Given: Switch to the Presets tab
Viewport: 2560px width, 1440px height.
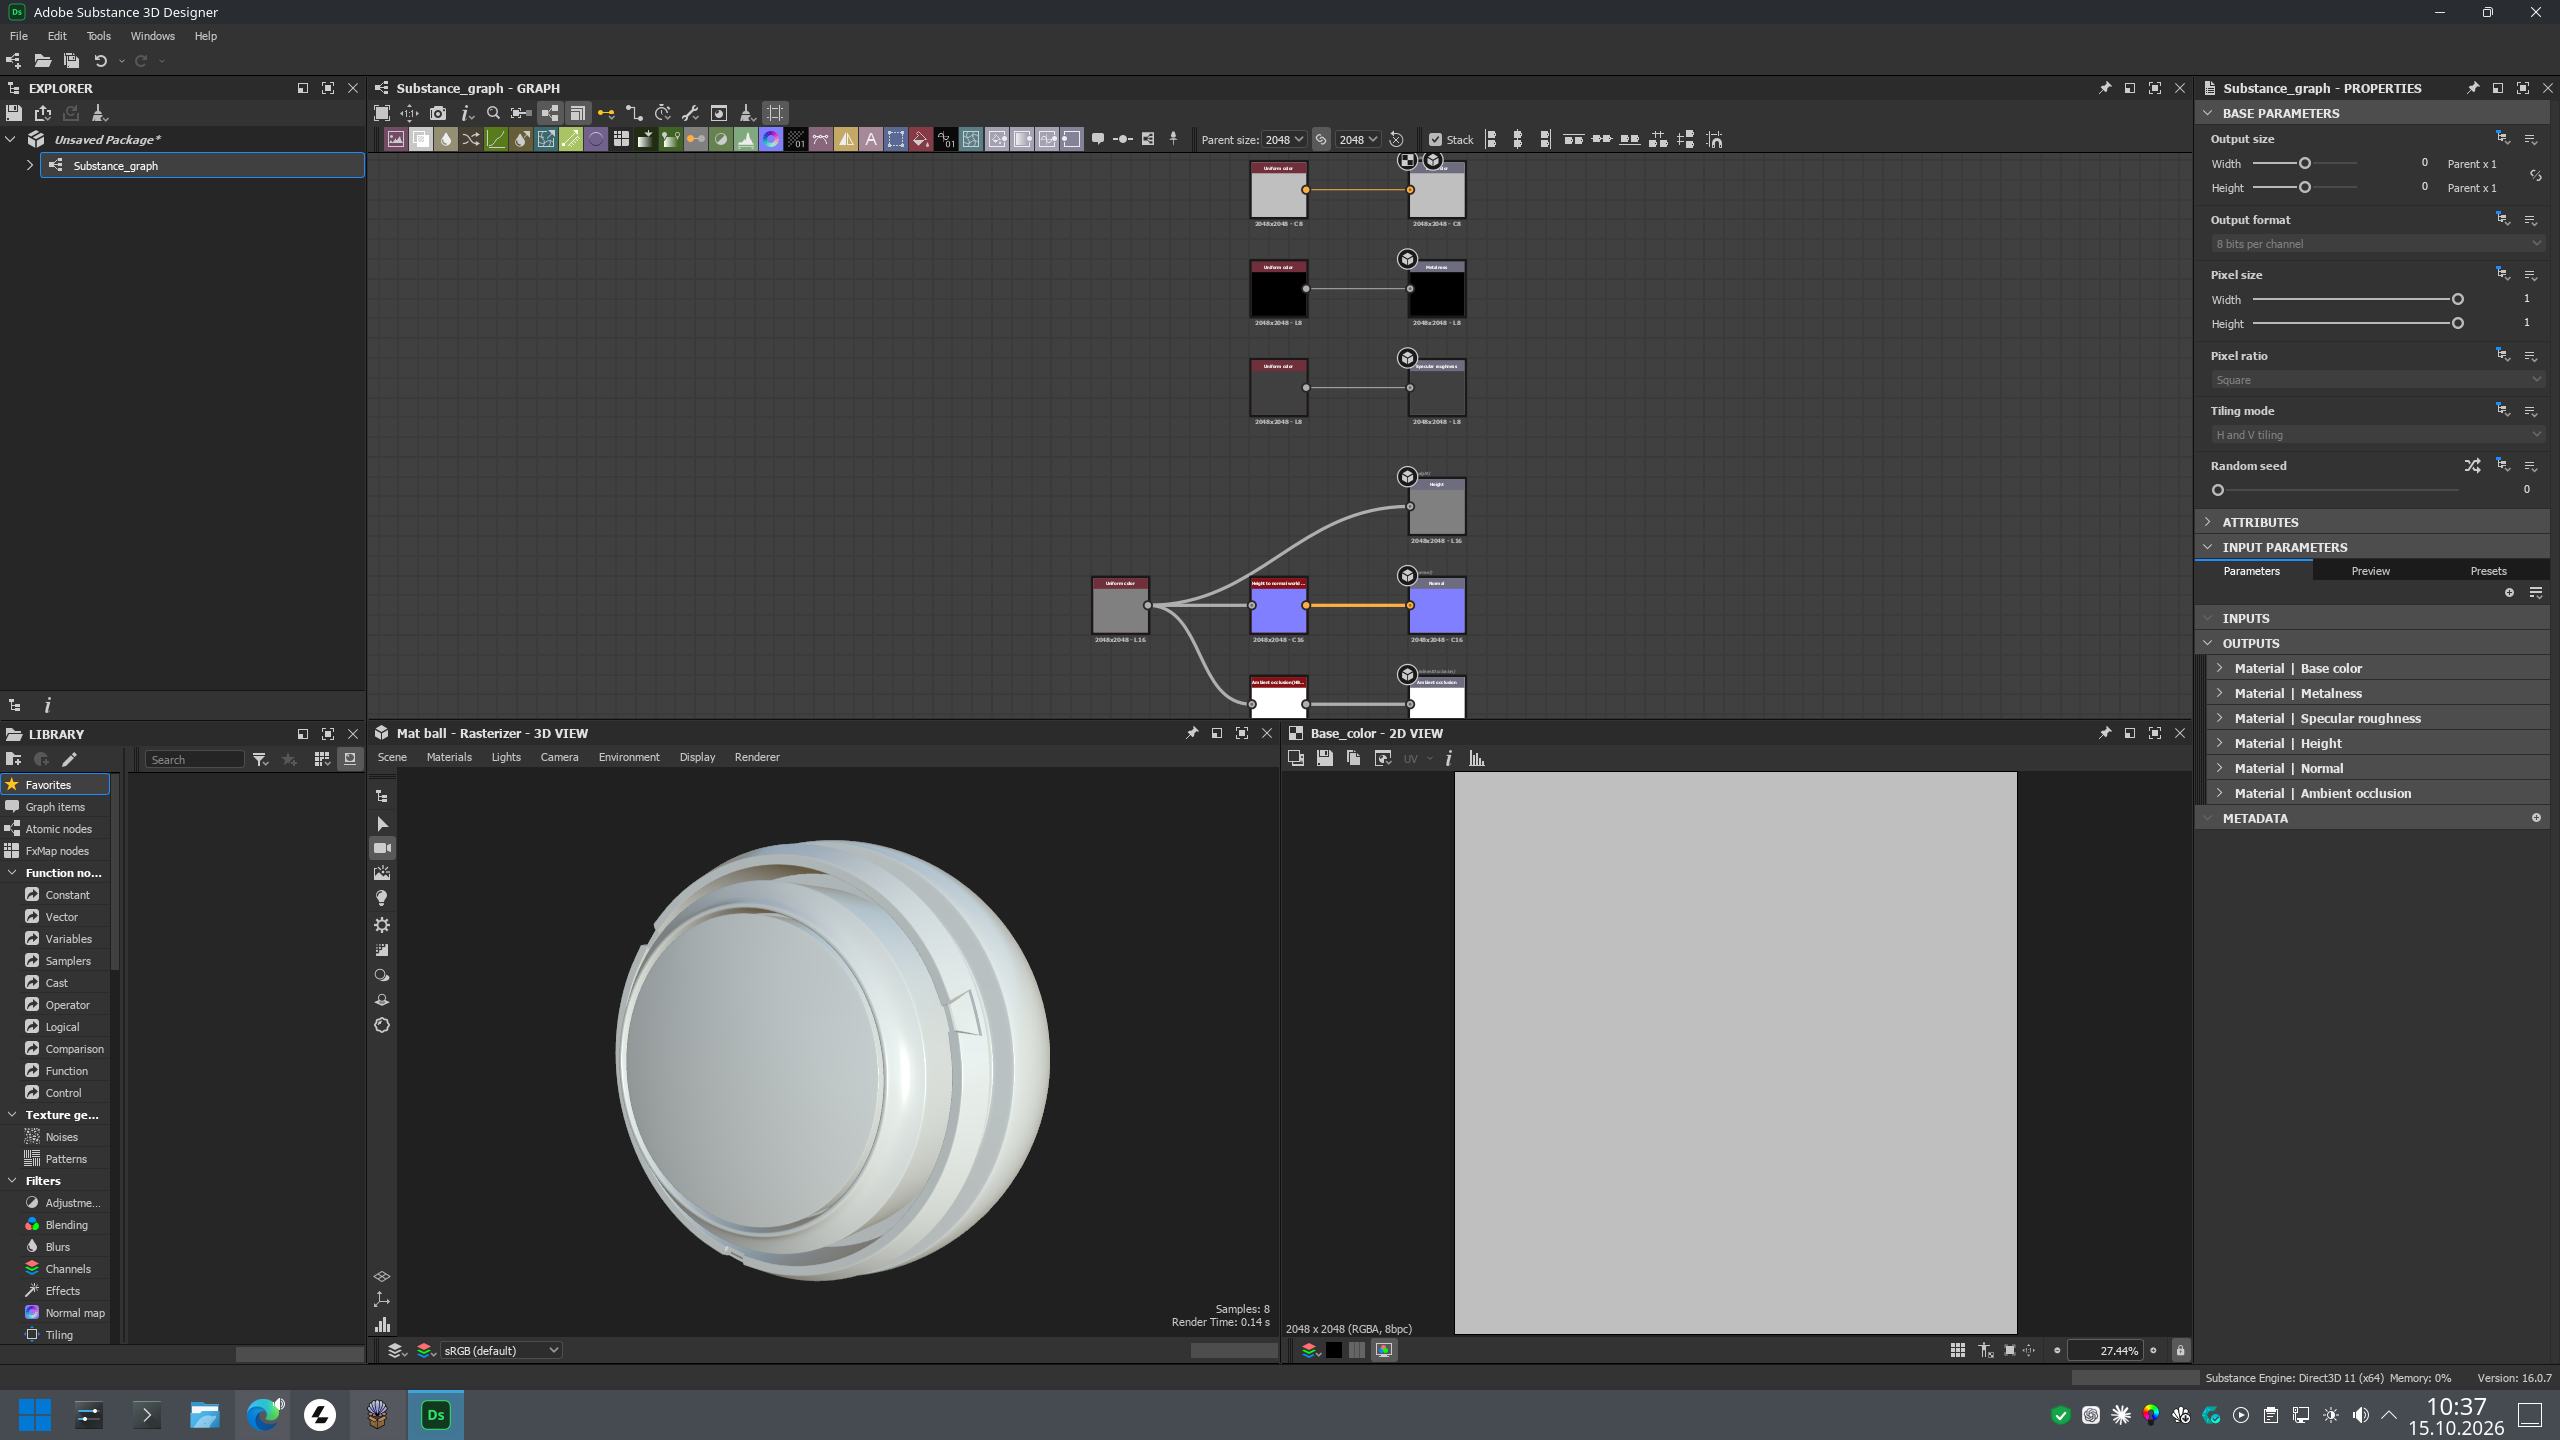Looking at the screenshot, I should click(x=2488, y=571).
